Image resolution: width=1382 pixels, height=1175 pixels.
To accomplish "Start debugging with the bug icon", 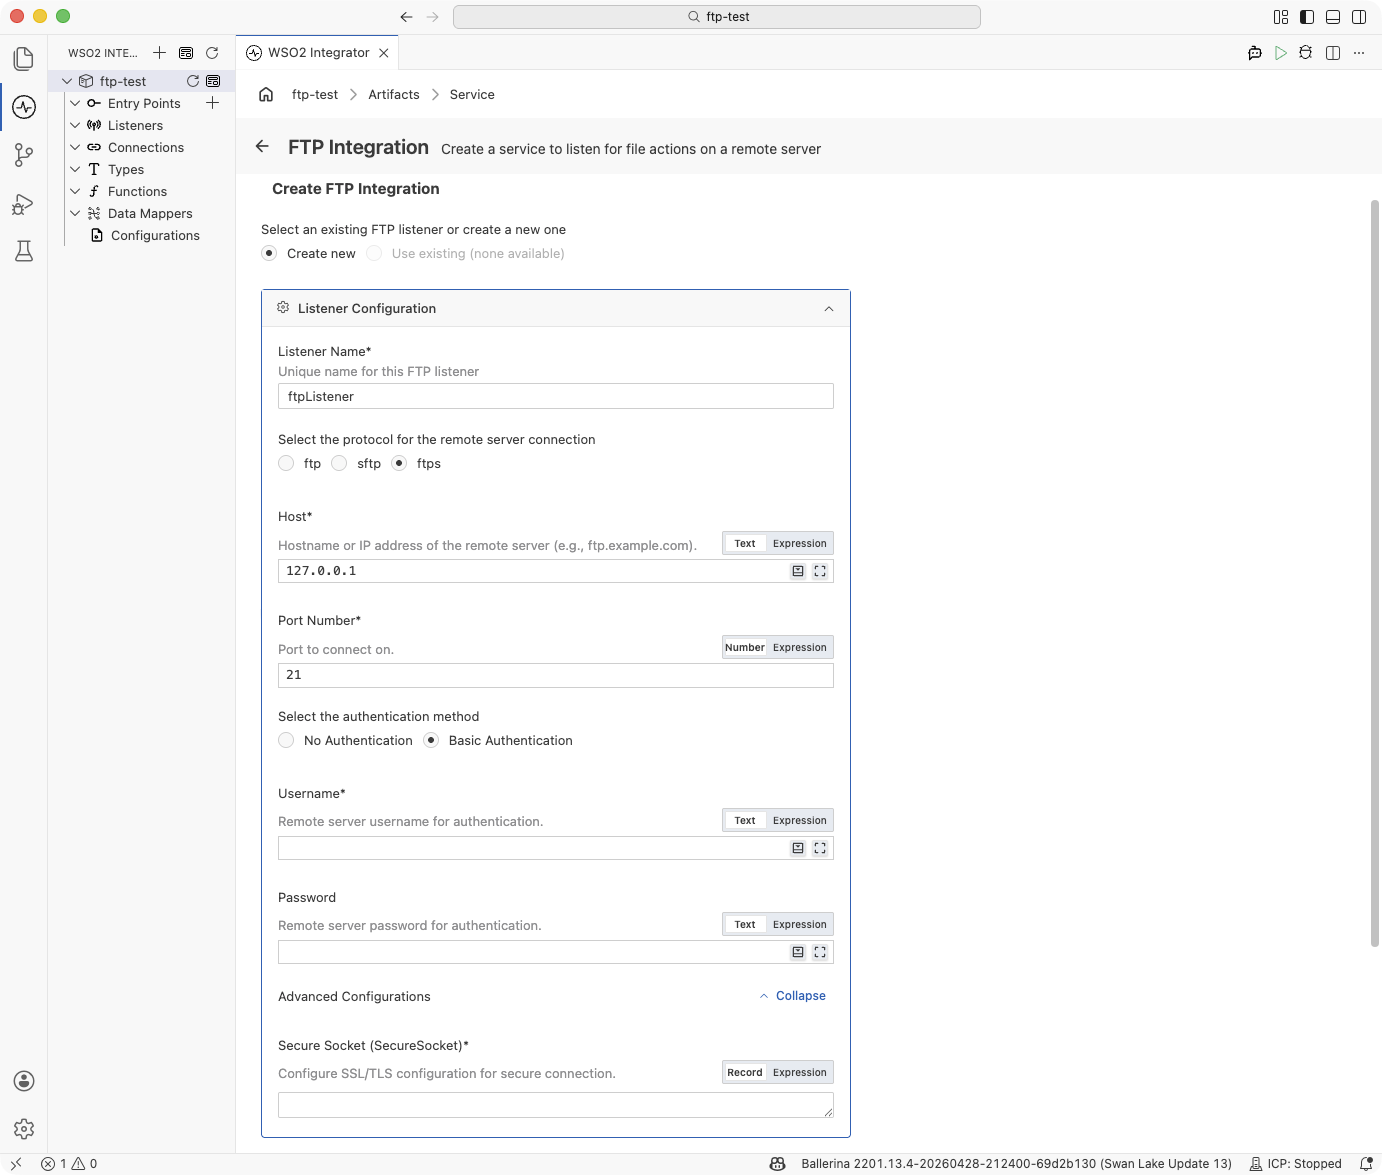I will (x=1305, y=53).
